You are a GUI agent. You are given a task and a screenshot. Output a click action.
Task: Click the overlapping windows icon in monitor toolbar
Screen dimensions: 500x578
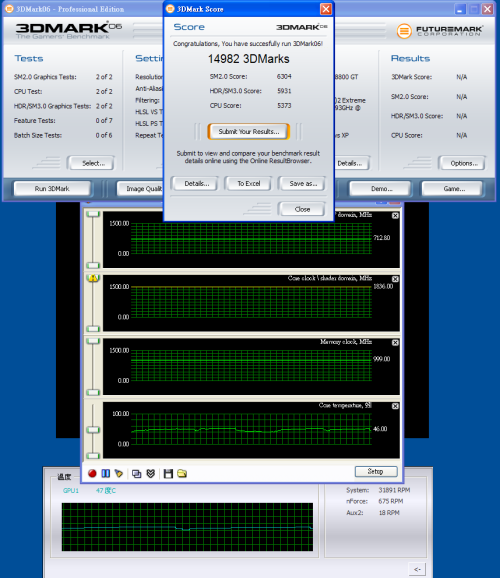[x=136, y=474]
